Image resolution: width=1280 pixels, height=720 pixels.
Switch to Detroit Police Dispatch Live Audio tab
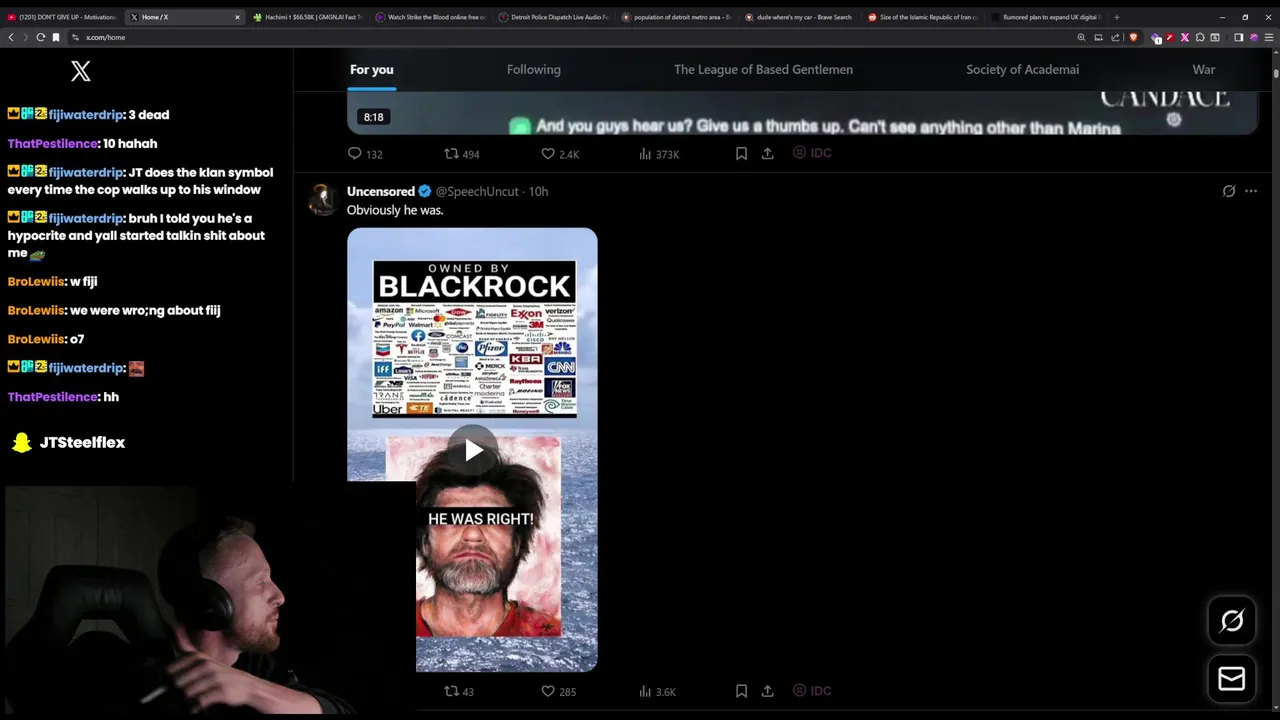(553, 17)
